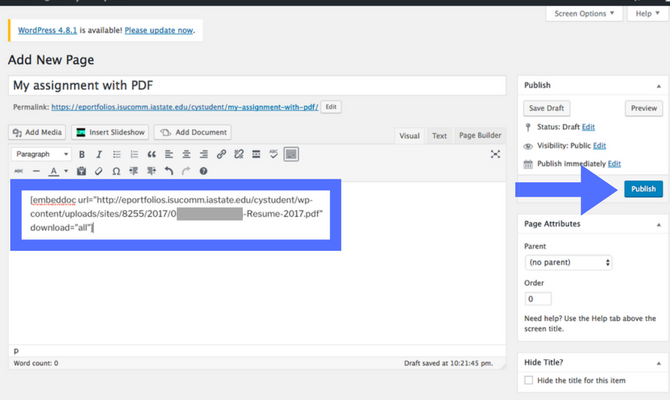Image resolution: width=670 pixels, height=400 pixels.
Task: Open the Paragraph format dropdown
Action: point(42,154)
